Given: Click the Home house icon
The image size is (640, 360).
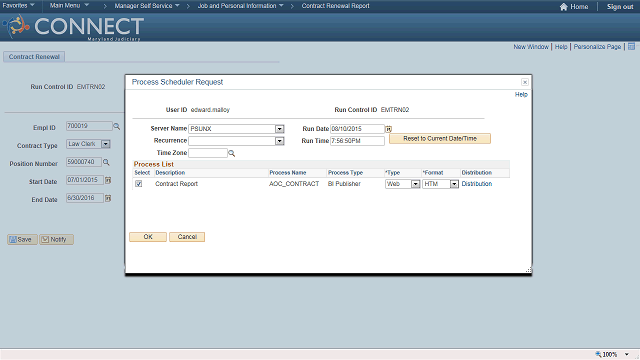Looking at the screenshot, I should tap(564, 7).
